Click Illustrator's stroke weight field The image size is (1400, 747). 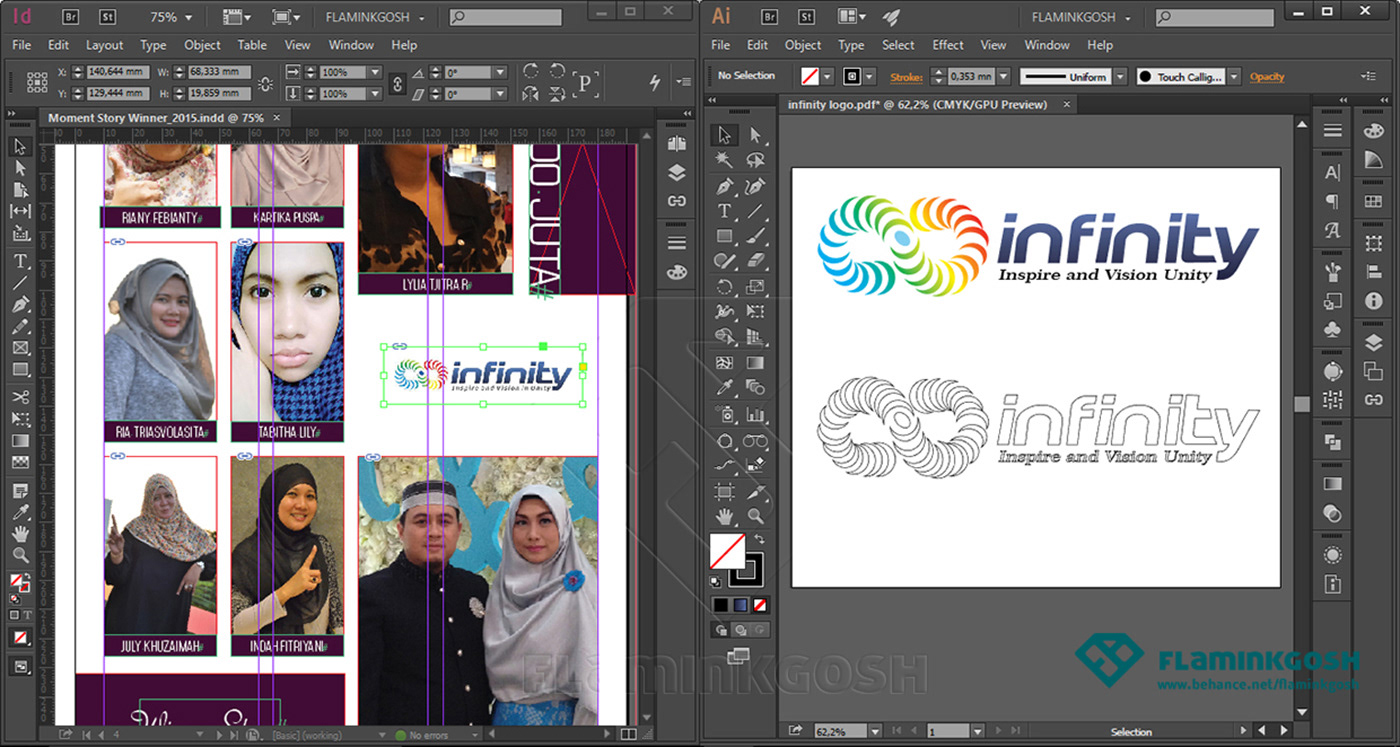tap(971, 76)
